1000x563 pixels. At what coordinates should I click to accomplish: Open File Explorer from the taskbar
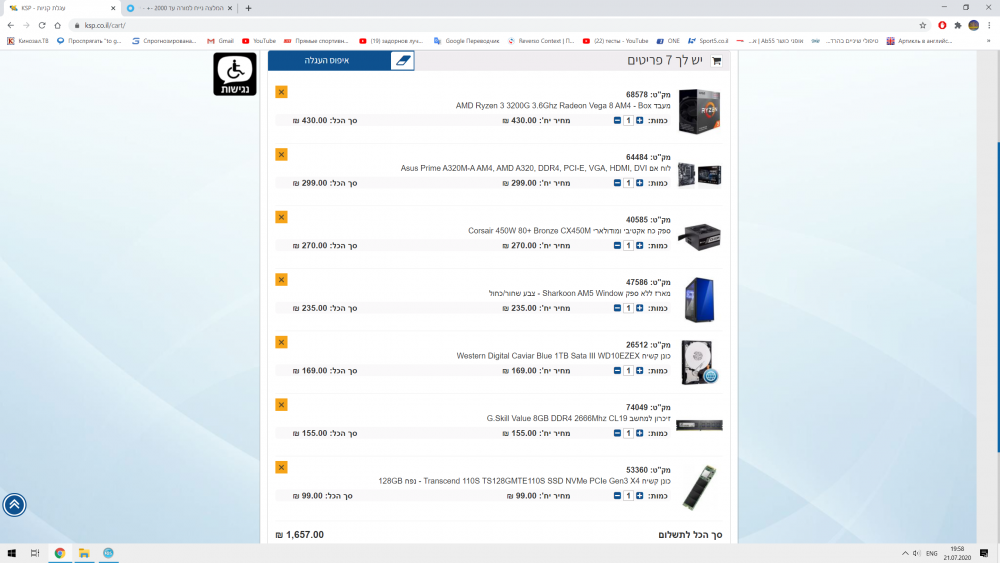tap(84, 553)
